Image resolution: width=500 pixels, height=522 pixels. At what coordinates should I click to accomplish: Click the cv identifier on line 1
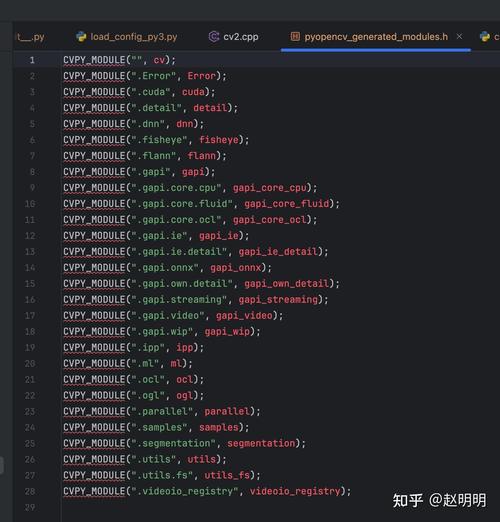coord(159,60)
